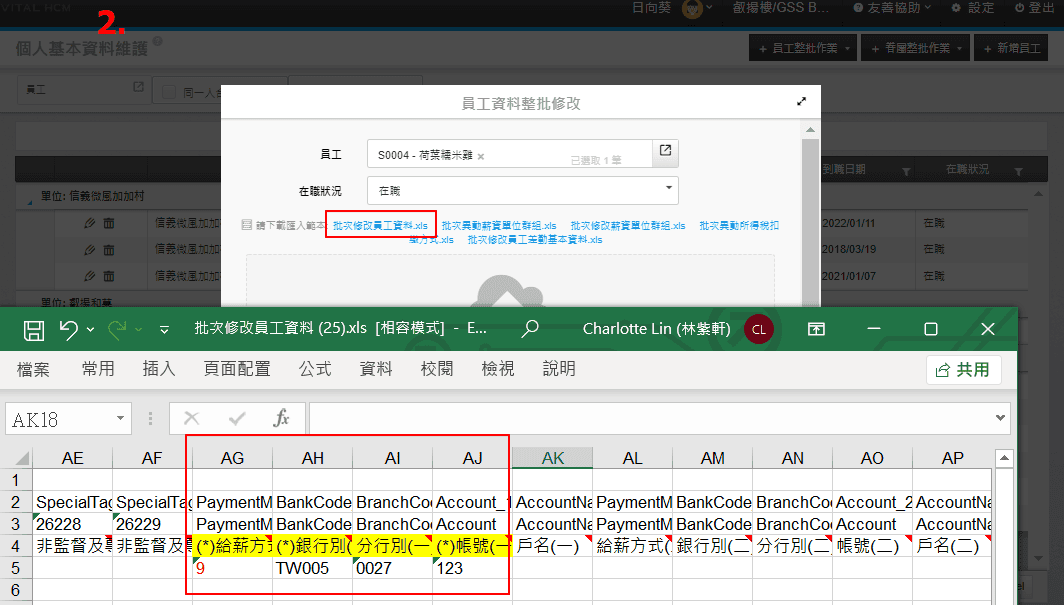Switch to the 插入 ribbon tab
Screen dimensions: 1064x605
[159, 369]
